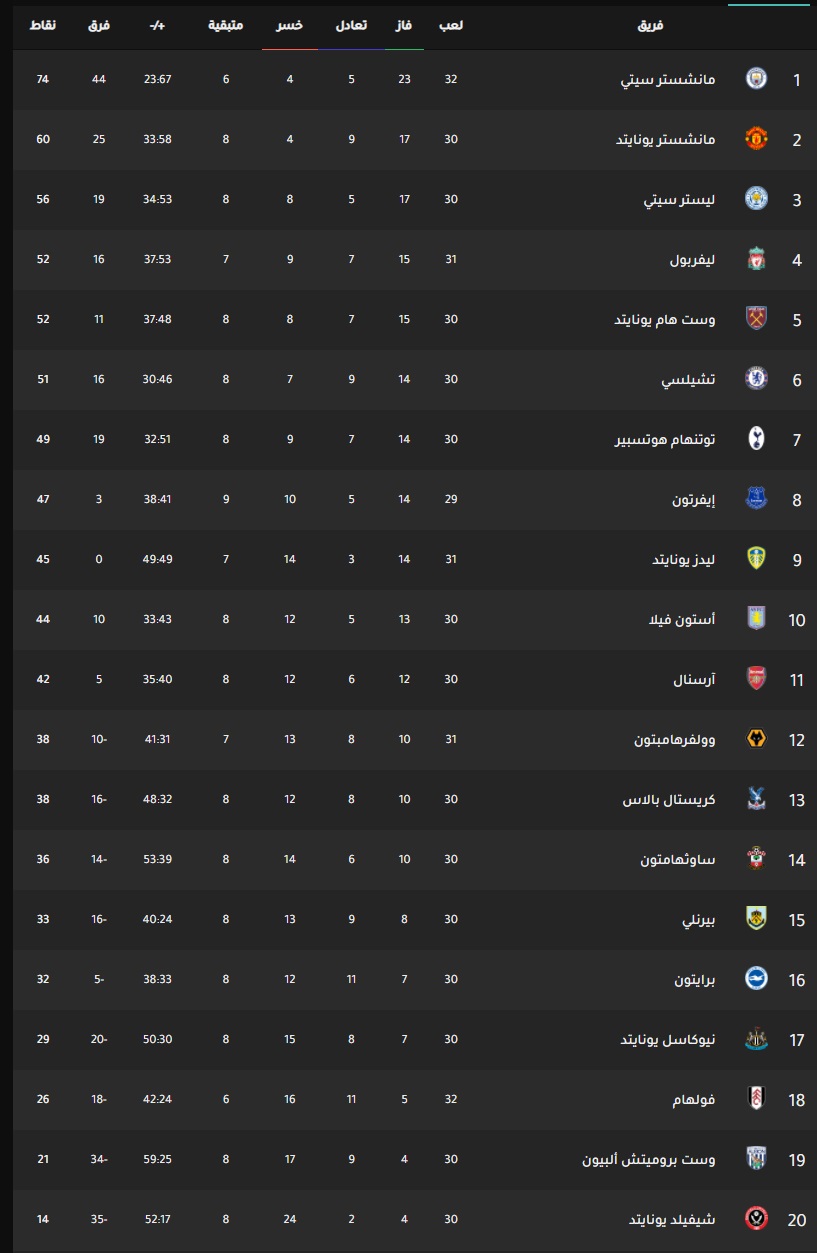Select the Chelsea club crest

(757, 379)
